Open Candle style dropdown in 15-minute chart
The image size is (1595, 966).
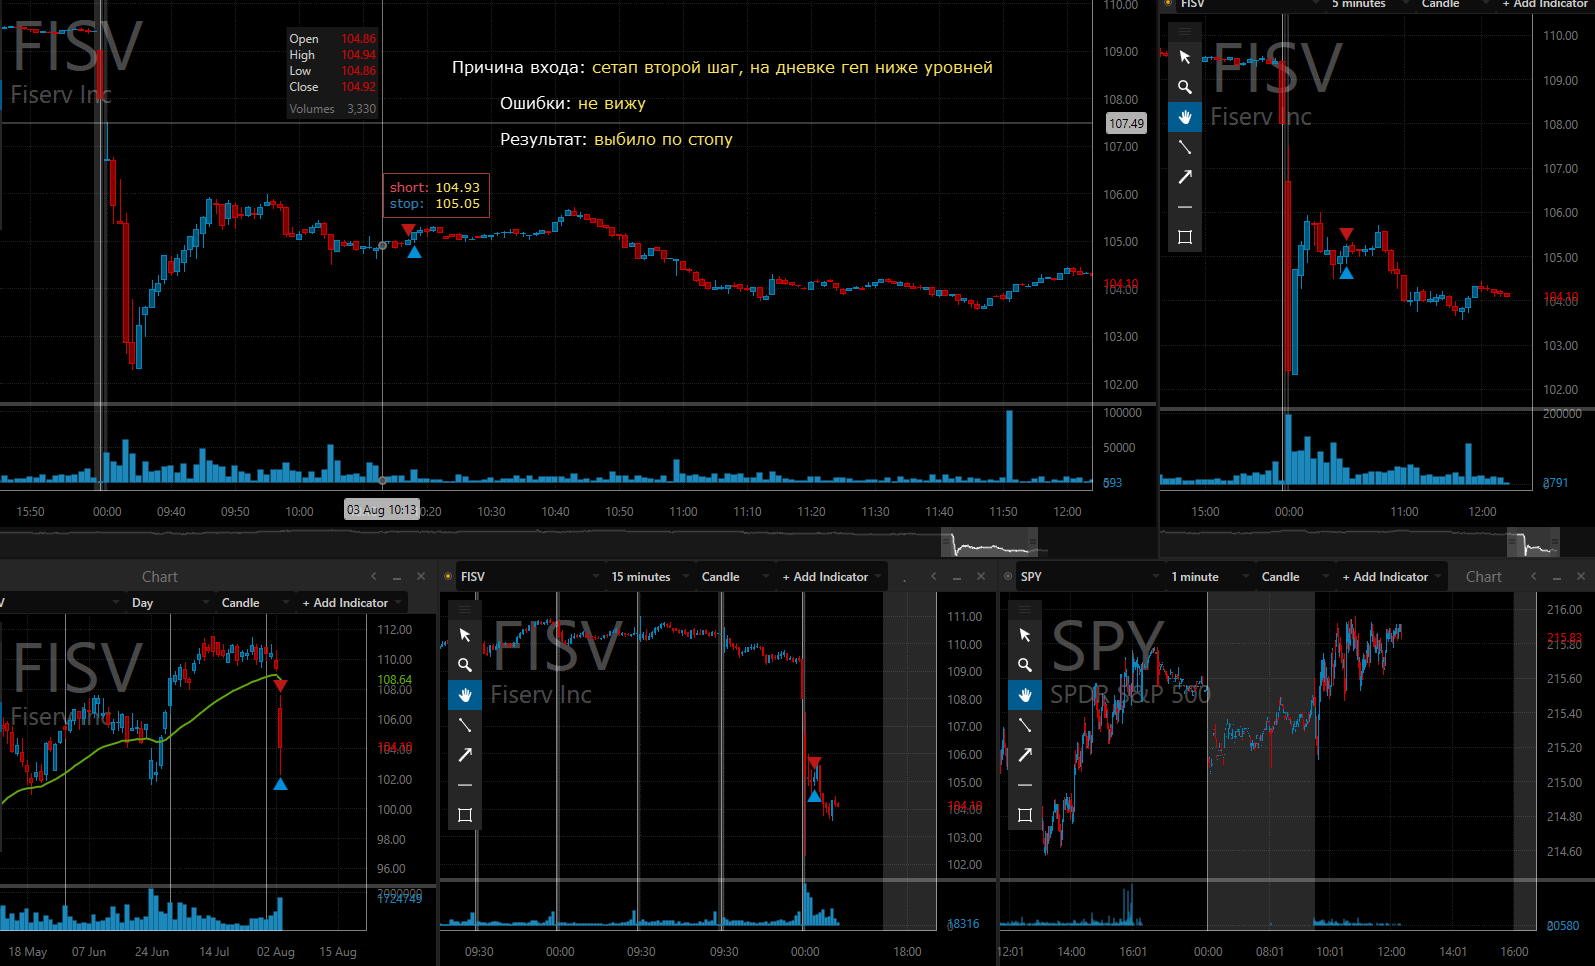tap(734, 577)
